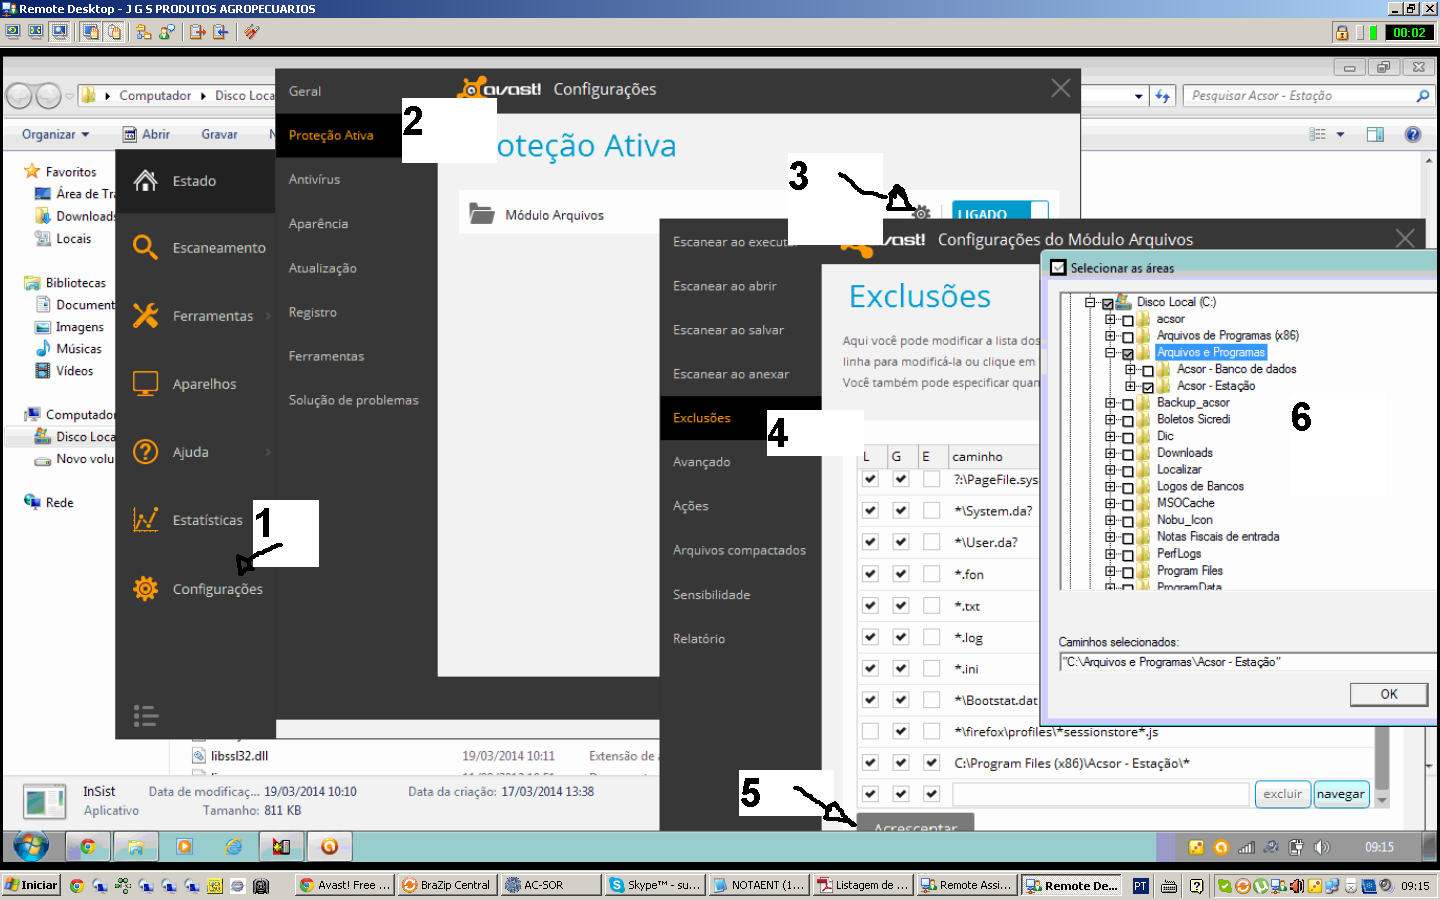Click the Ferramentas wrench icon in sidebar

pyautogui.click(x=146, y=315)
